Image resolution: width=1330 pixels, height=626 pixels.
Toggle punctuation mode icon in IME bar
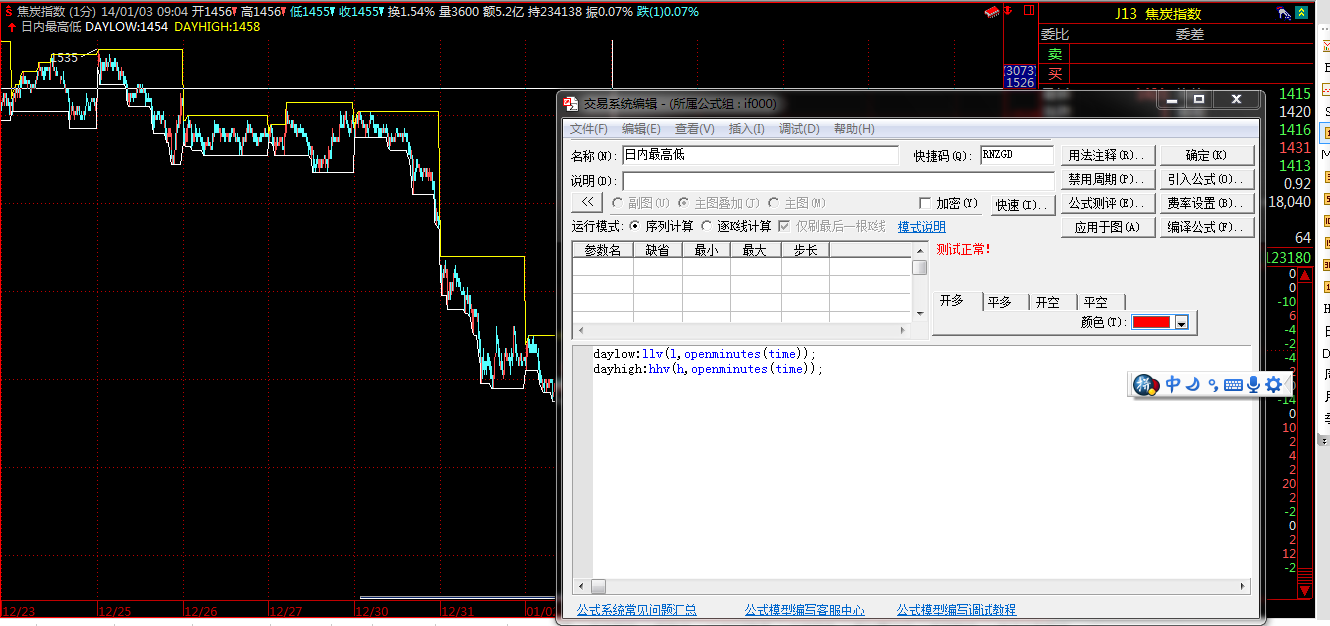pos(1213,385)
